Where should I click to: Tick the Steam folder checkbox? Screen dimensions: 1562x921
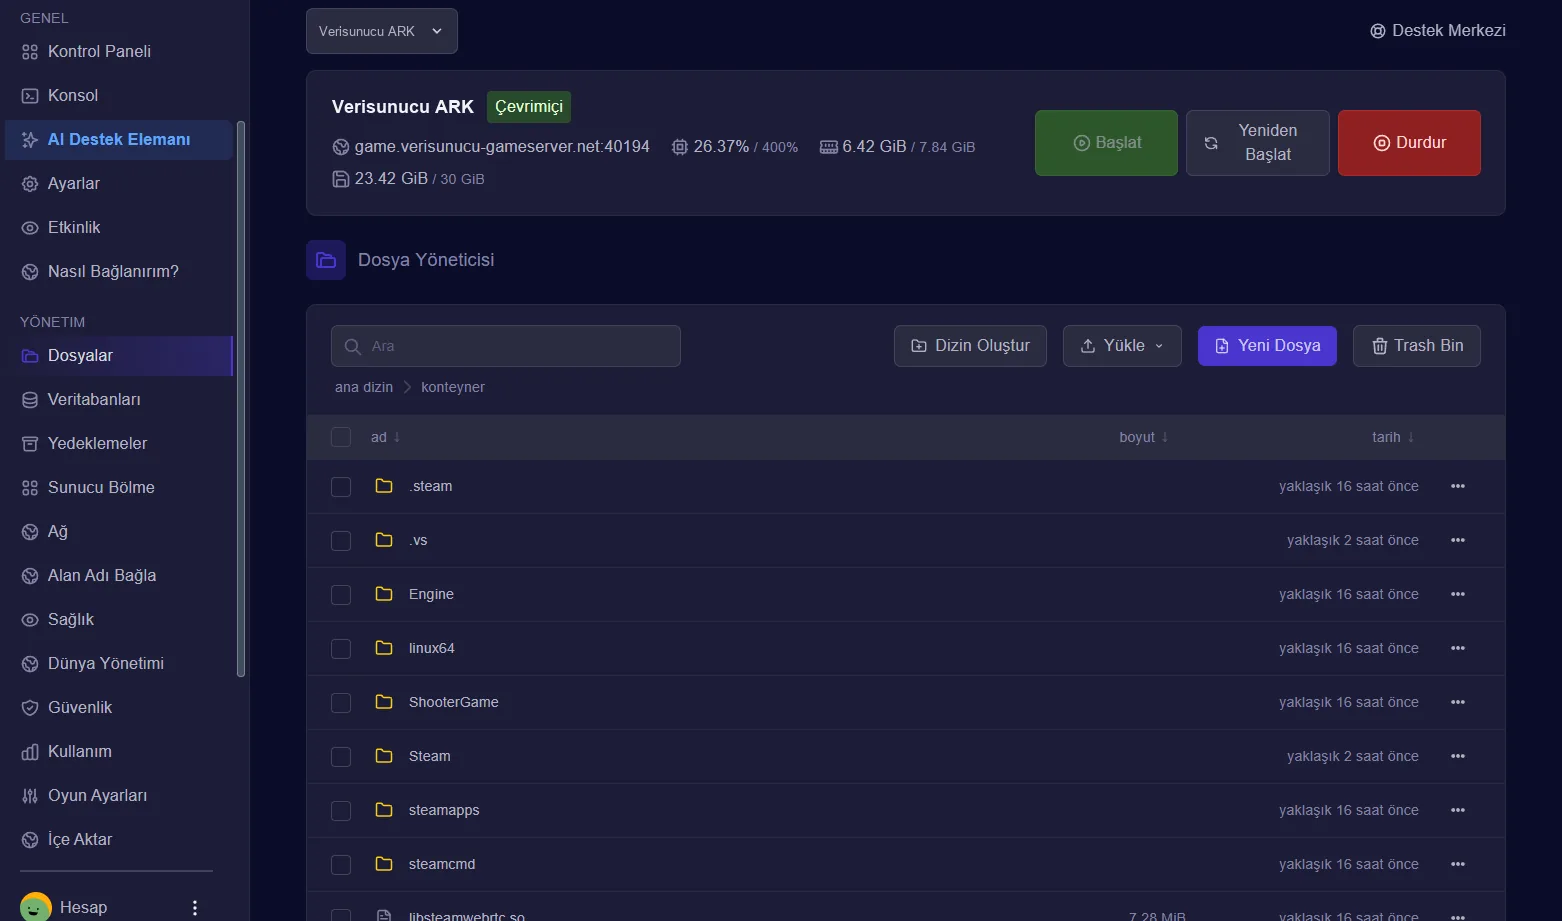point(341,756)
